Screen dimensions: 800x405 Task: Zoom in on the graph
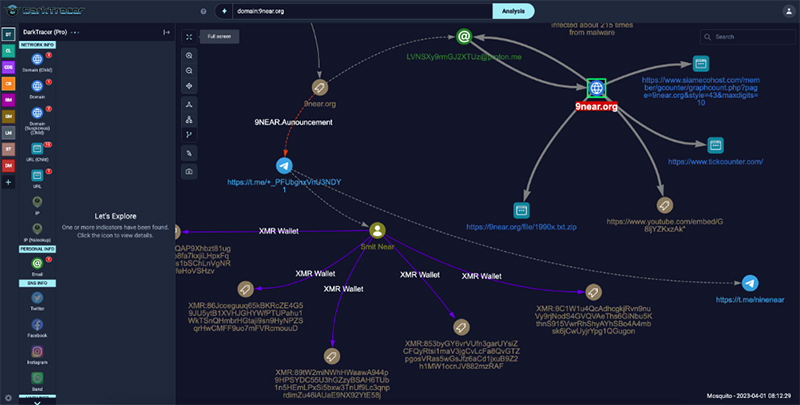click(188, 56)
